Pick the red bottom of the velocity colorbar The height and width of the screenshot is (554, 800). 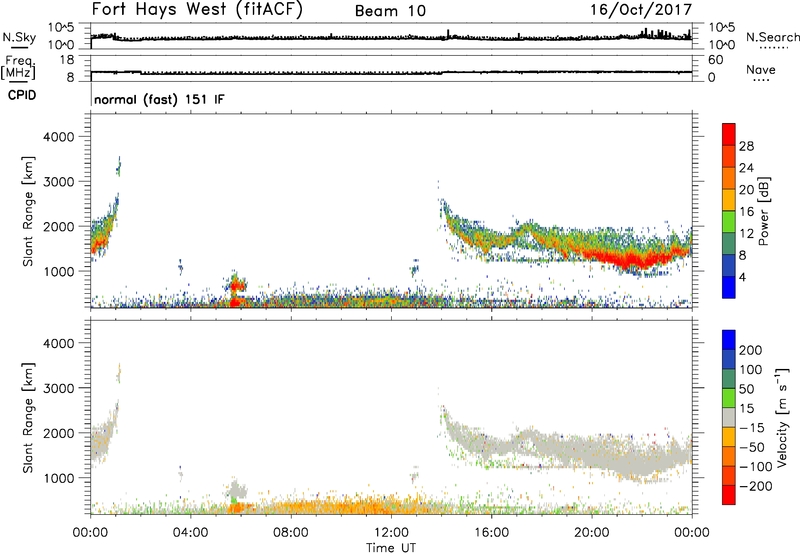(x=729, y=495)
